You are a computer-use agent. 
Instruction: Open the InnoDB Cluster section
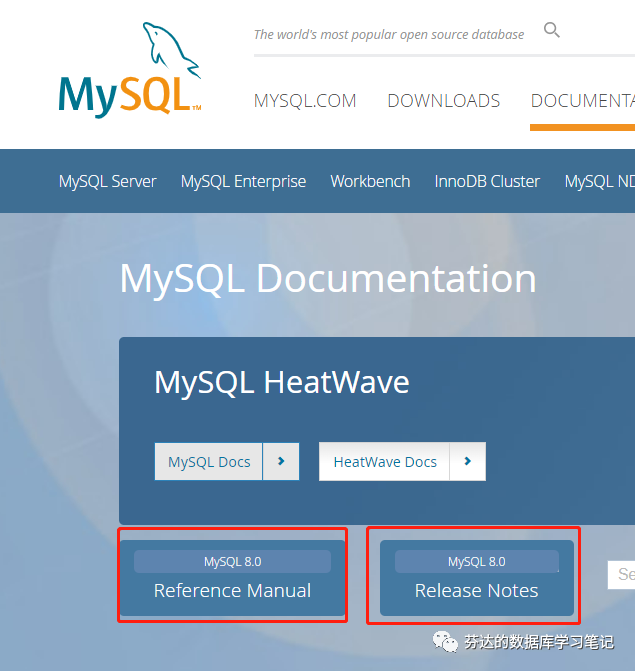pyautogui.click(x=487, y=181)
